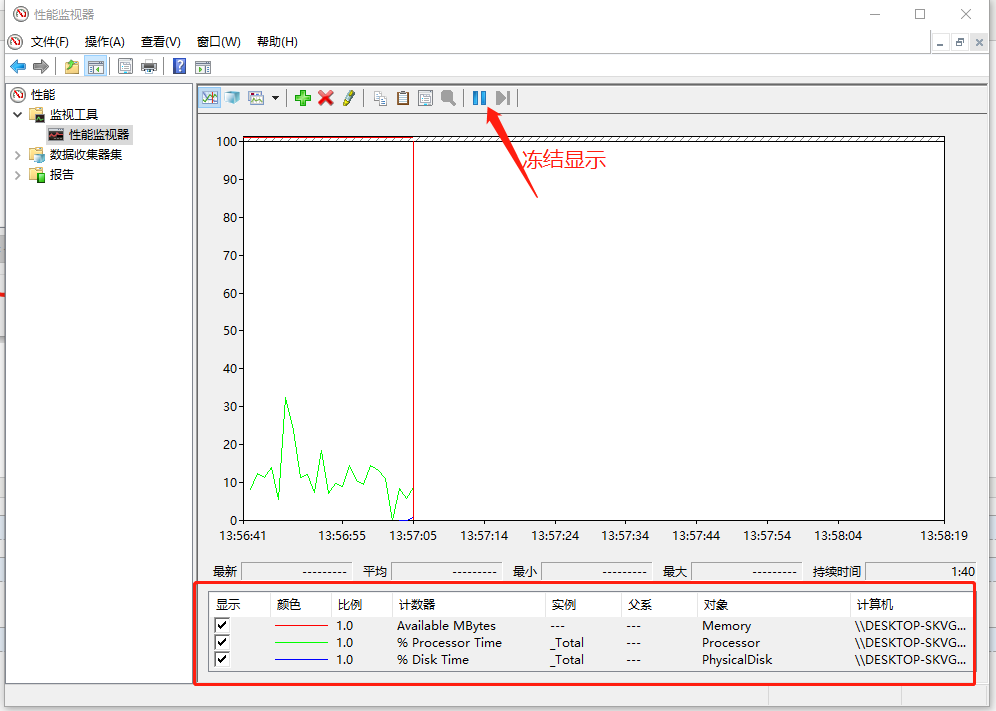Click the Memory object cell
This screenshot has width=996, height=711.
click(x=726, y=626)
